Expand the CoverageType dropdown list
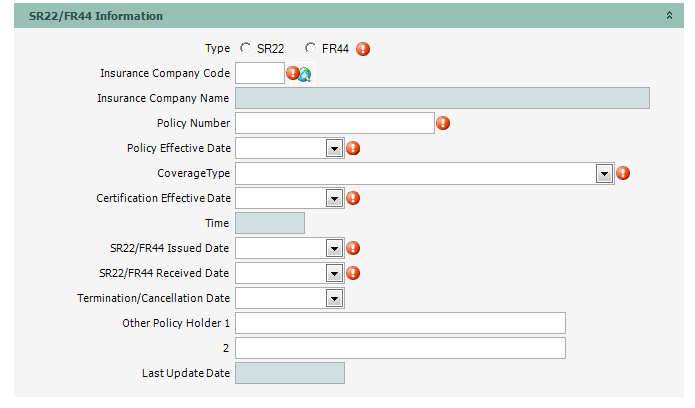 604,173
